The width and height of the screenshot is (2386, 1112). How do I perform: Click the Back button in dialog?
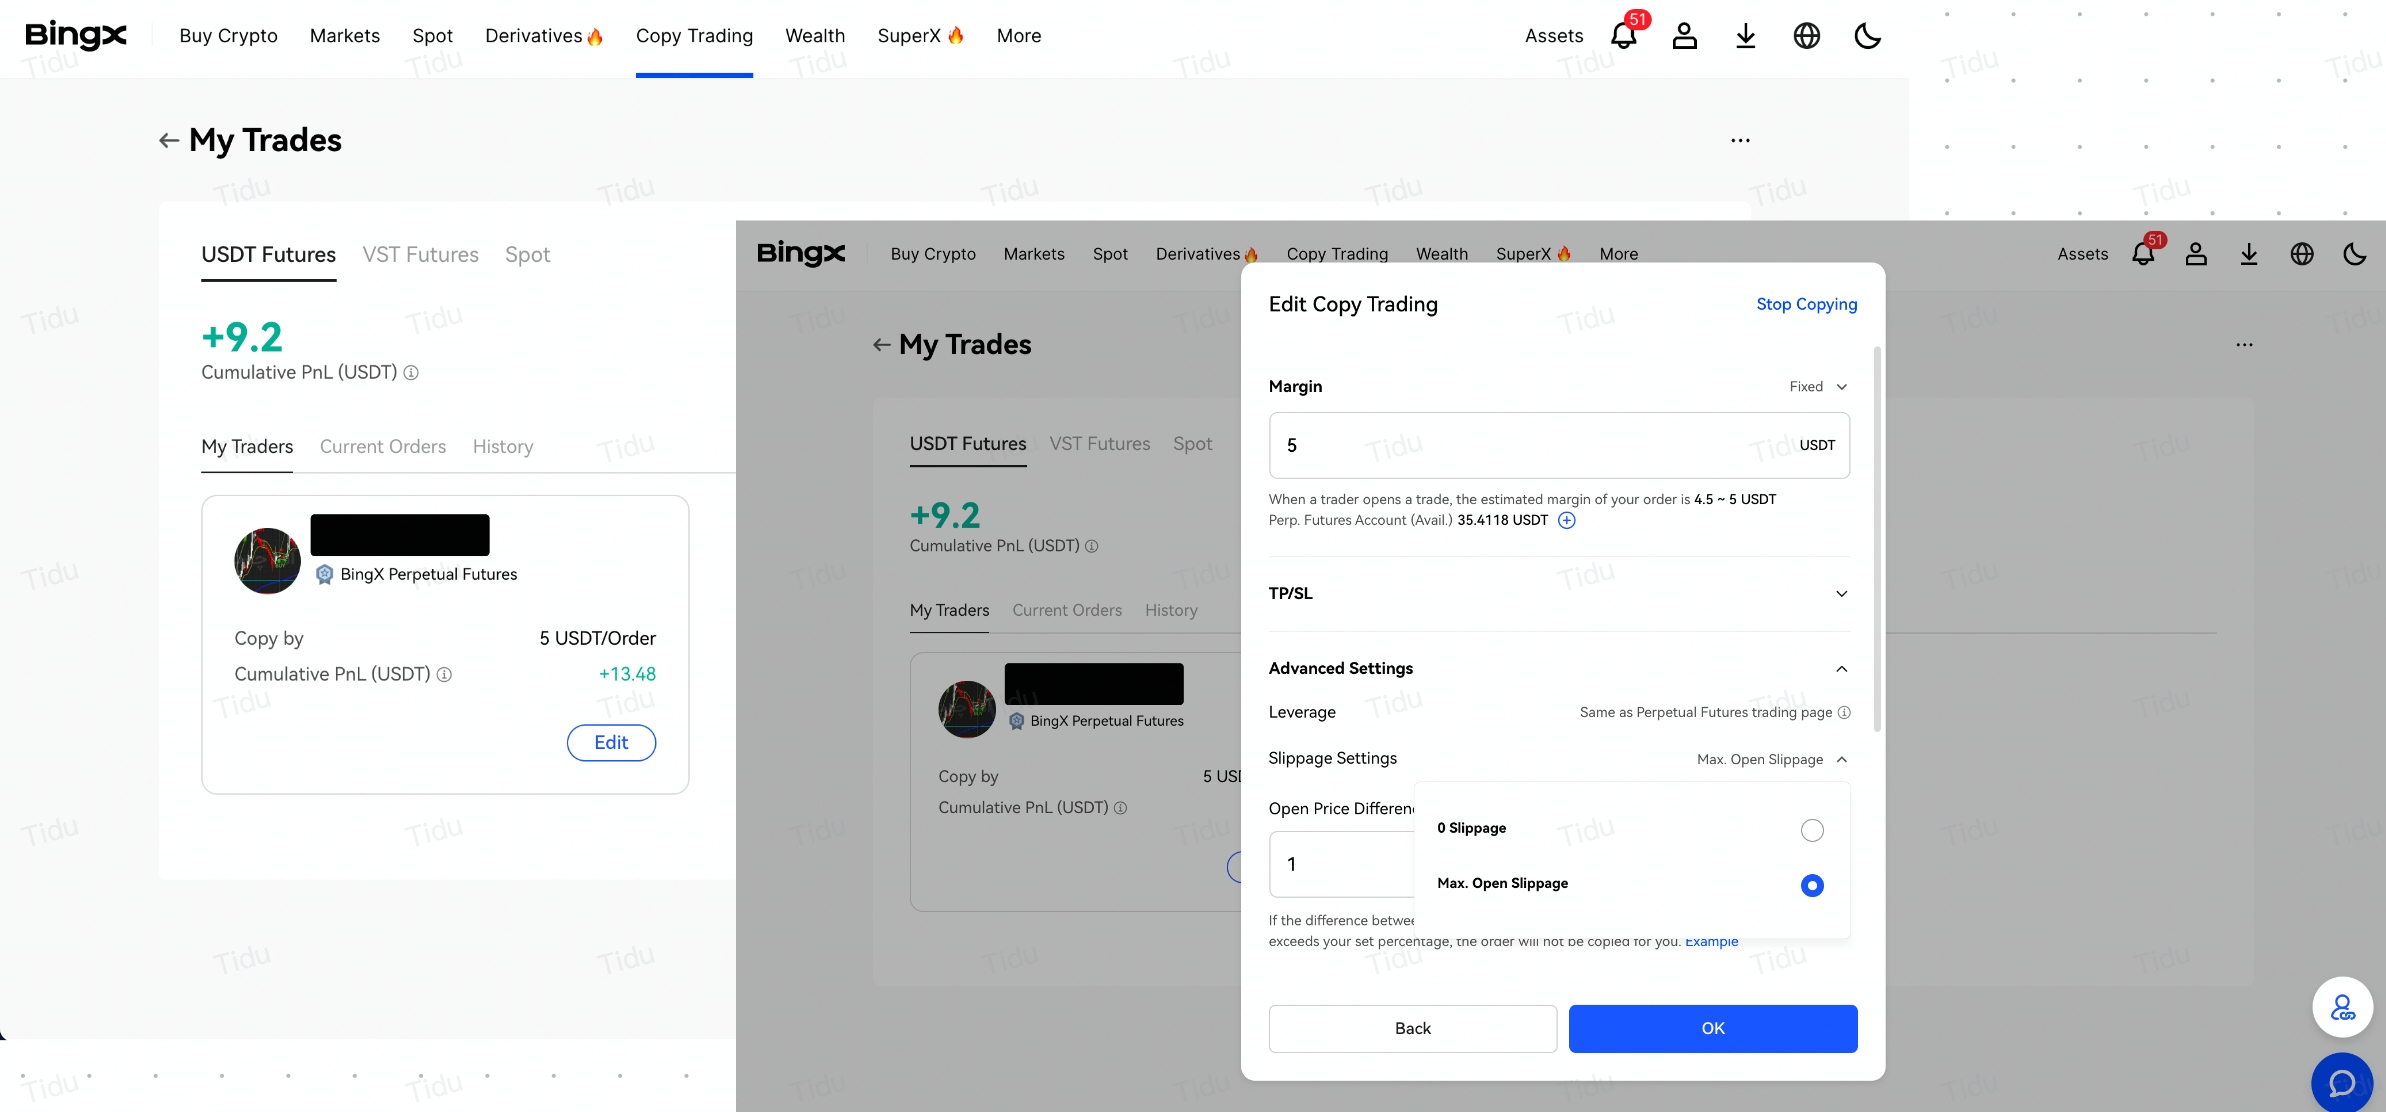(1413, 1029)
